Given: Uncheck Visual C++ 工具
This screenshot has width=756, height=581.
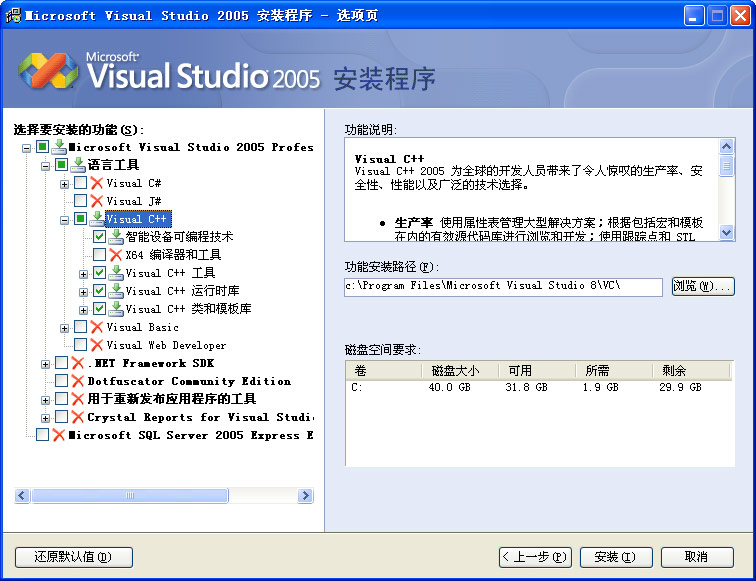Looking at the screenshot, I should click(x=99, y=272).
